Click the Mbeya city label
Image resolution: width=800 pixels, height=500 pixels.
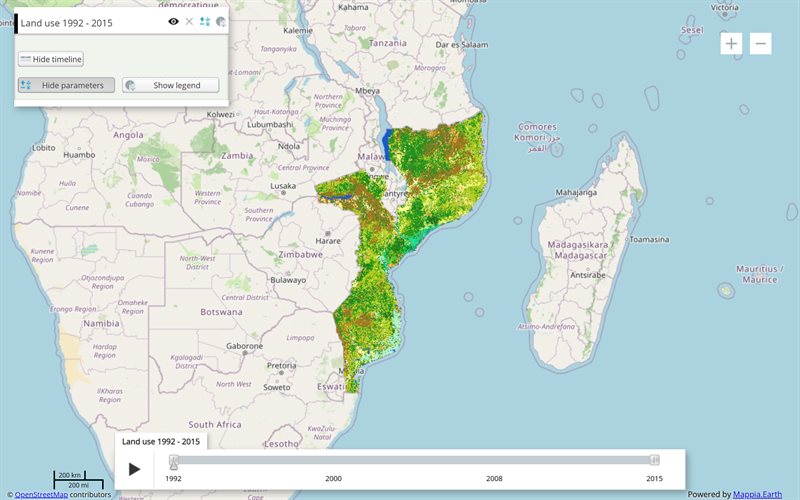point(367,91)
